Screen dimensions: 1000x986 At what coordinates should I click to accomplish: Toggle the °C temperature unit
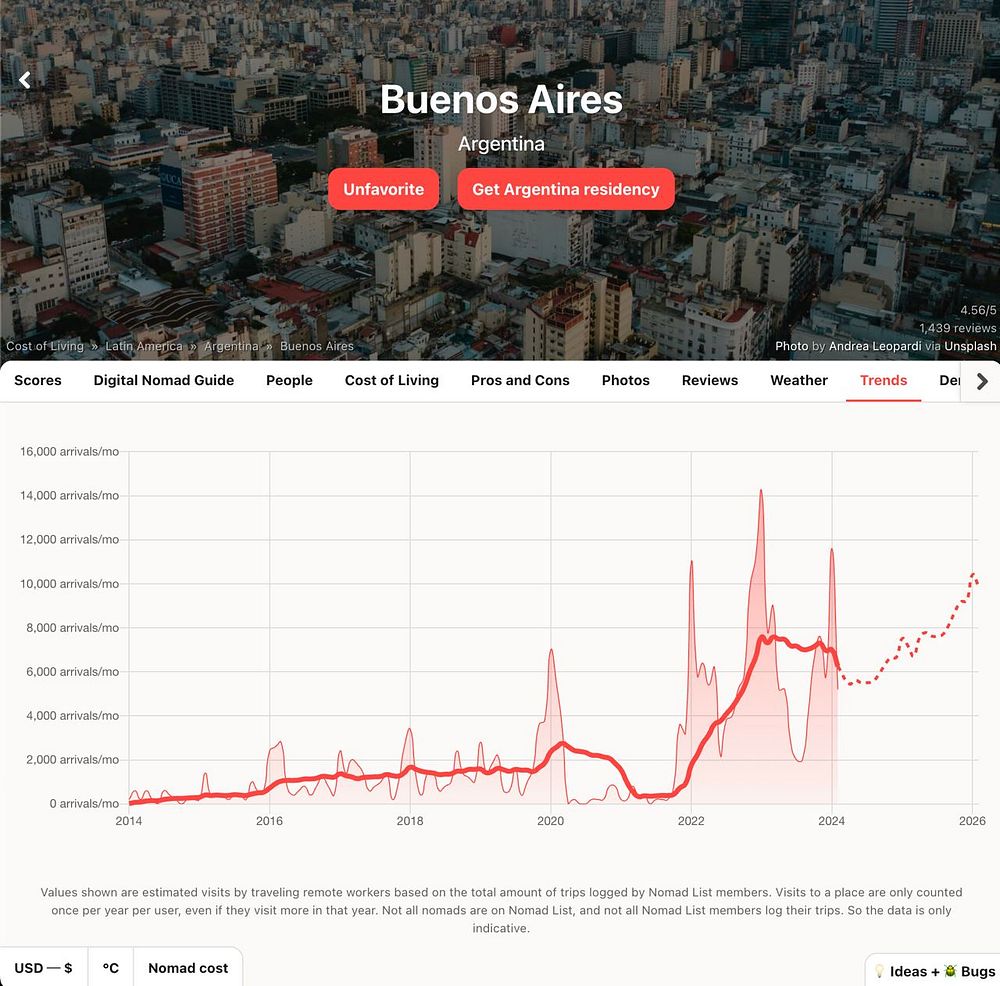click(110, 968)
